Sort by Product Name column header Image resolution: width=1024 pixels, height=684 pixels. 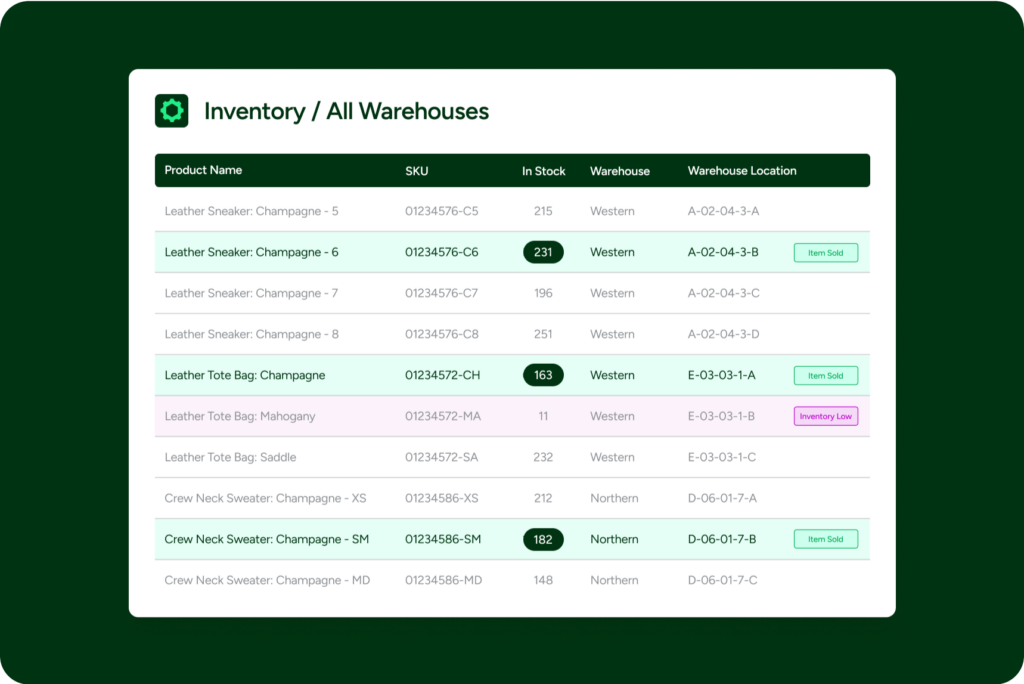[x=203, y=170]
